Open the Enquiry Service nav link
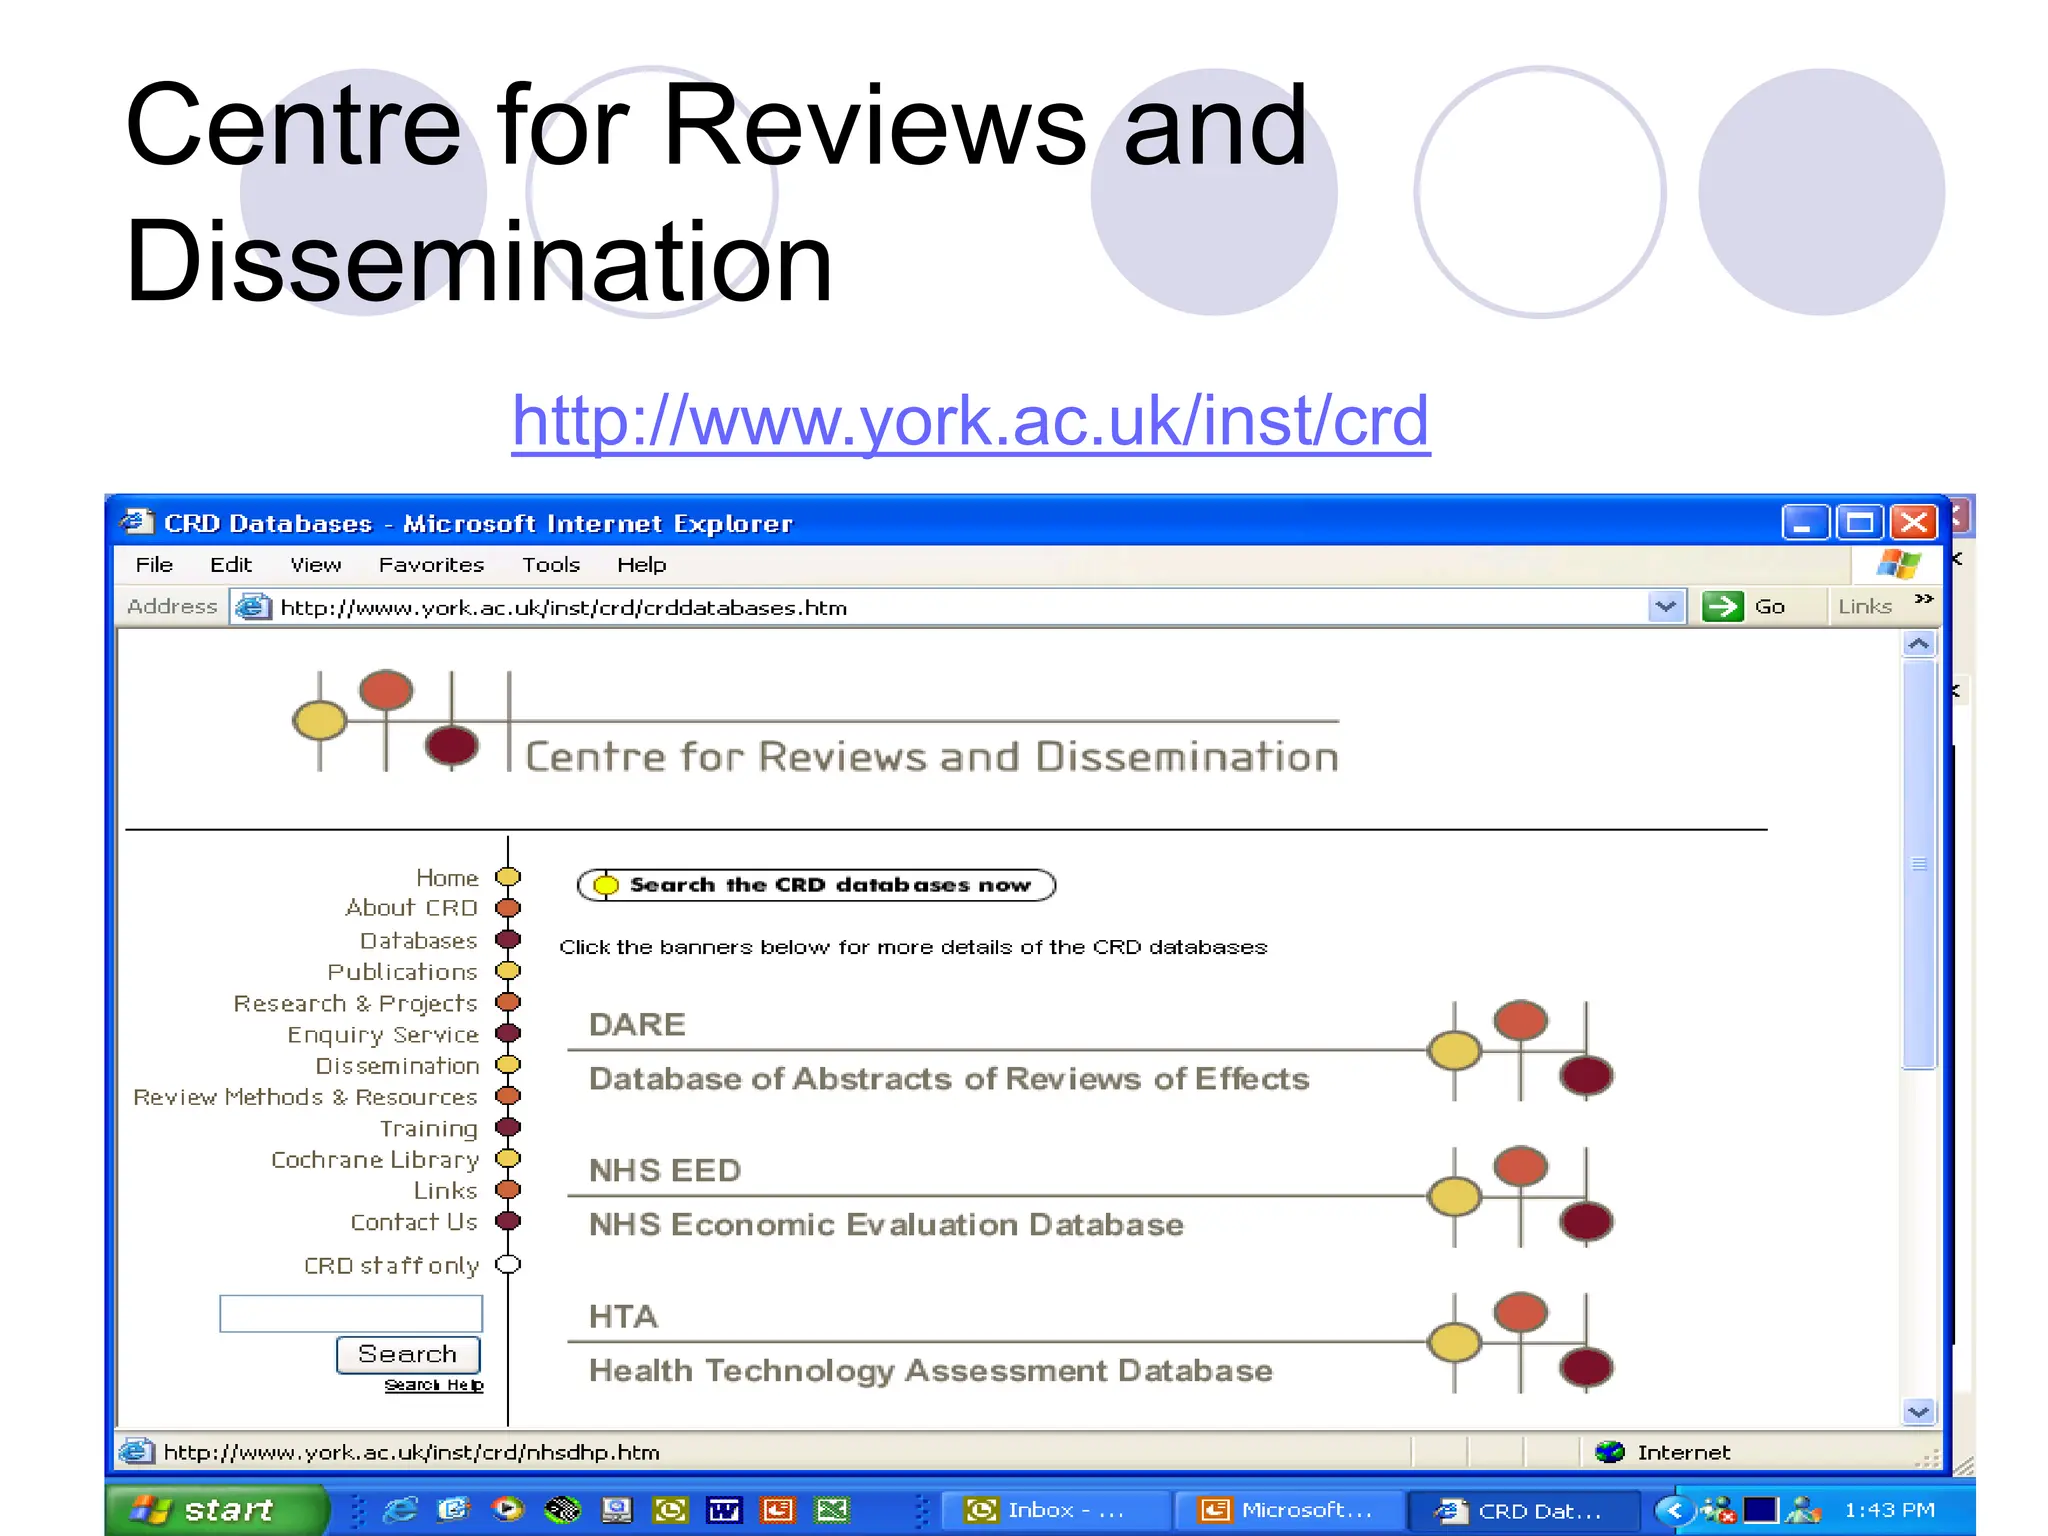The width and height of the screenshot is (2048, 1536). point(383,1034)
